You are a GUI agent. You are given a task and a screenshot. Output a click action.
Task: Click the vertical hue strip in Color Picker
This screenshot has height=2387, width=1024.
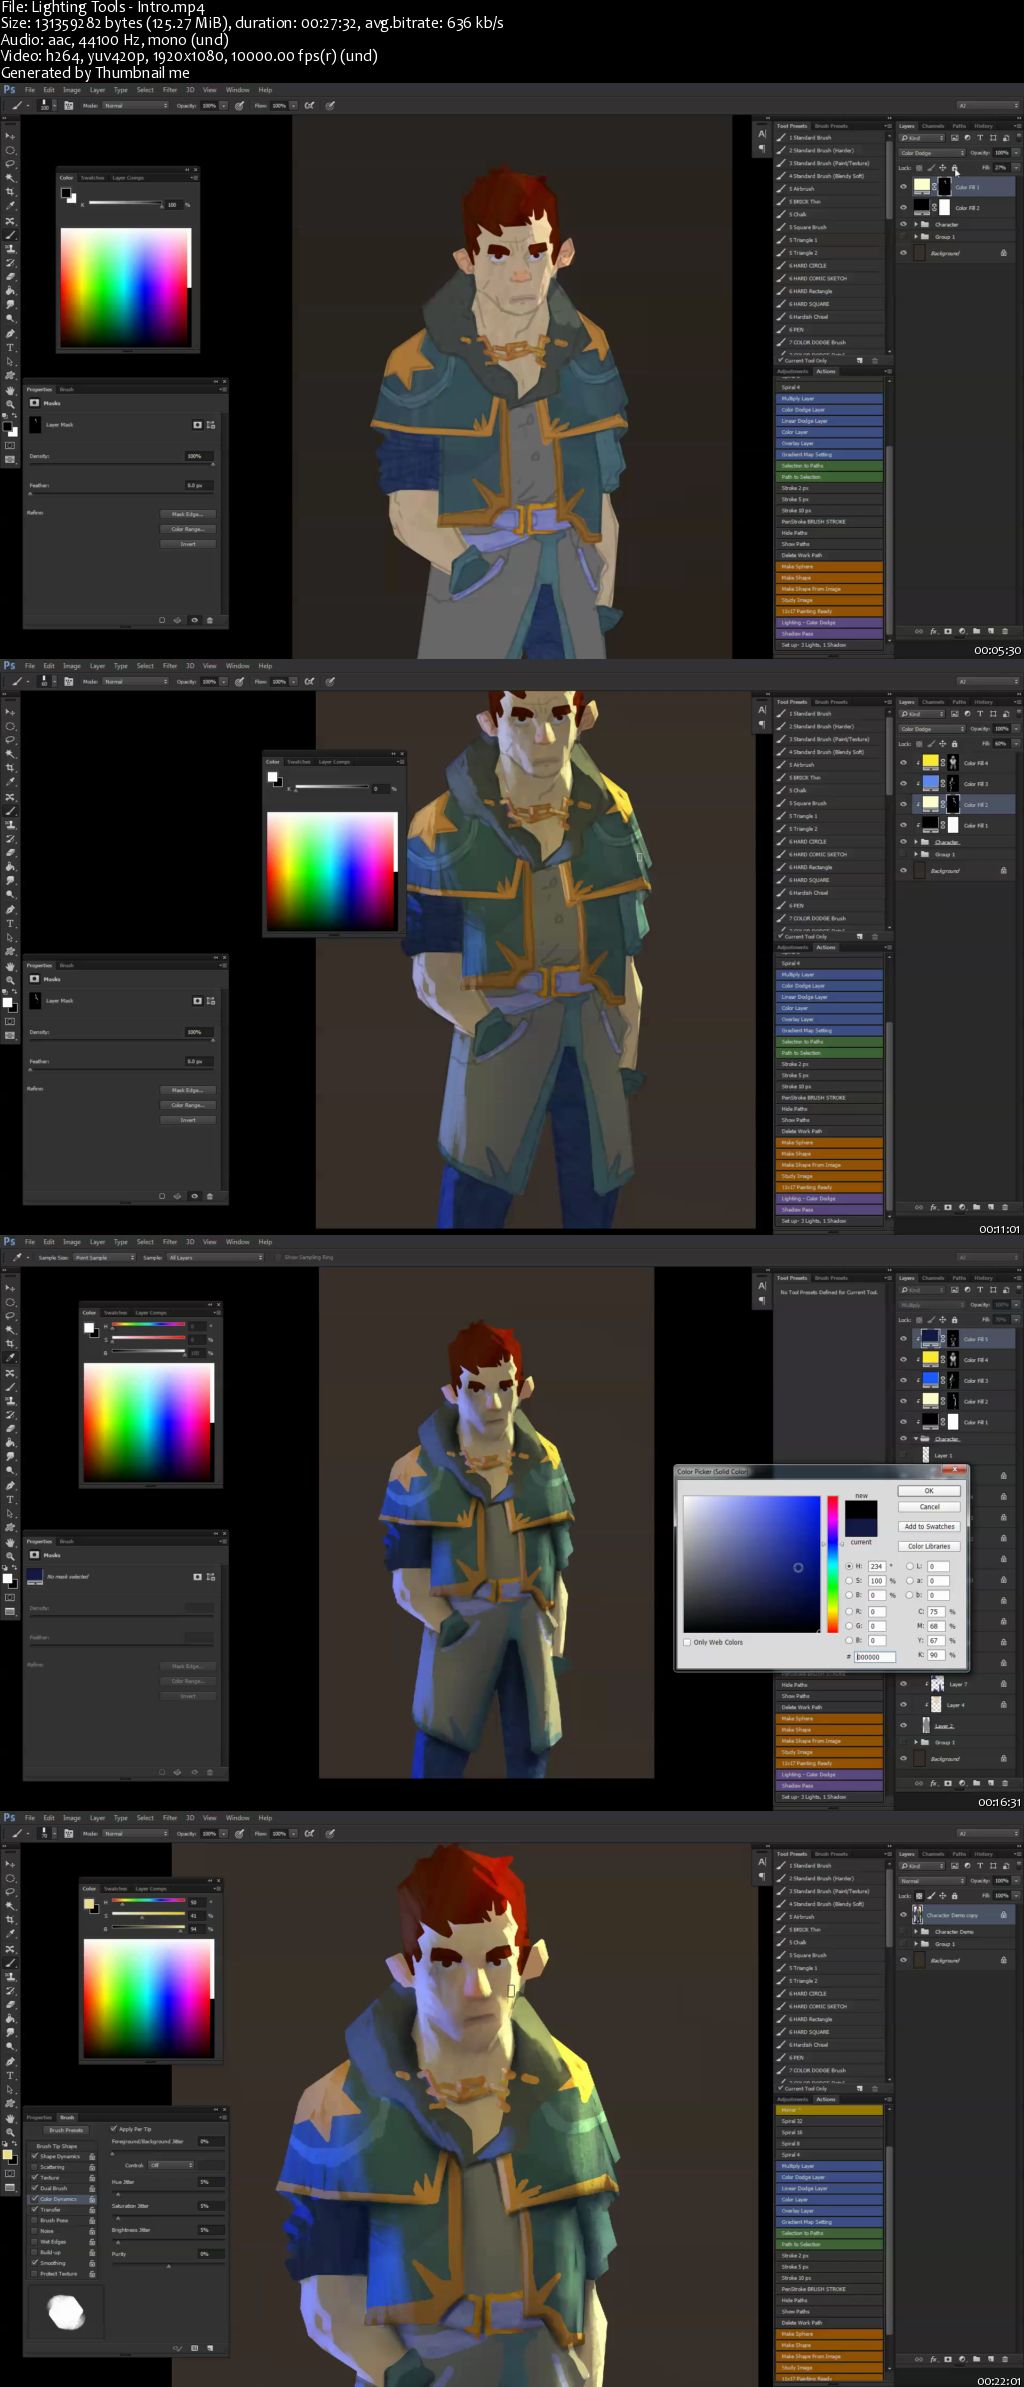point(832,1565)
